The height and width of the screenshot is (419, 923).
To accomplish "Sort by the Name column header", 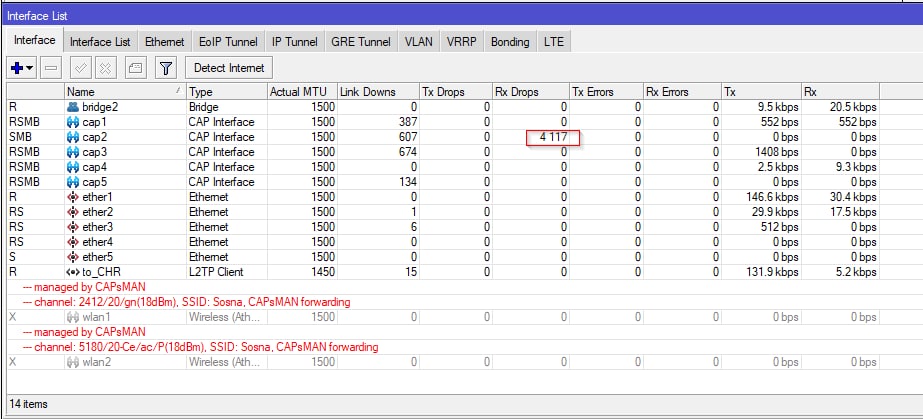I will (x=124, y=92).
